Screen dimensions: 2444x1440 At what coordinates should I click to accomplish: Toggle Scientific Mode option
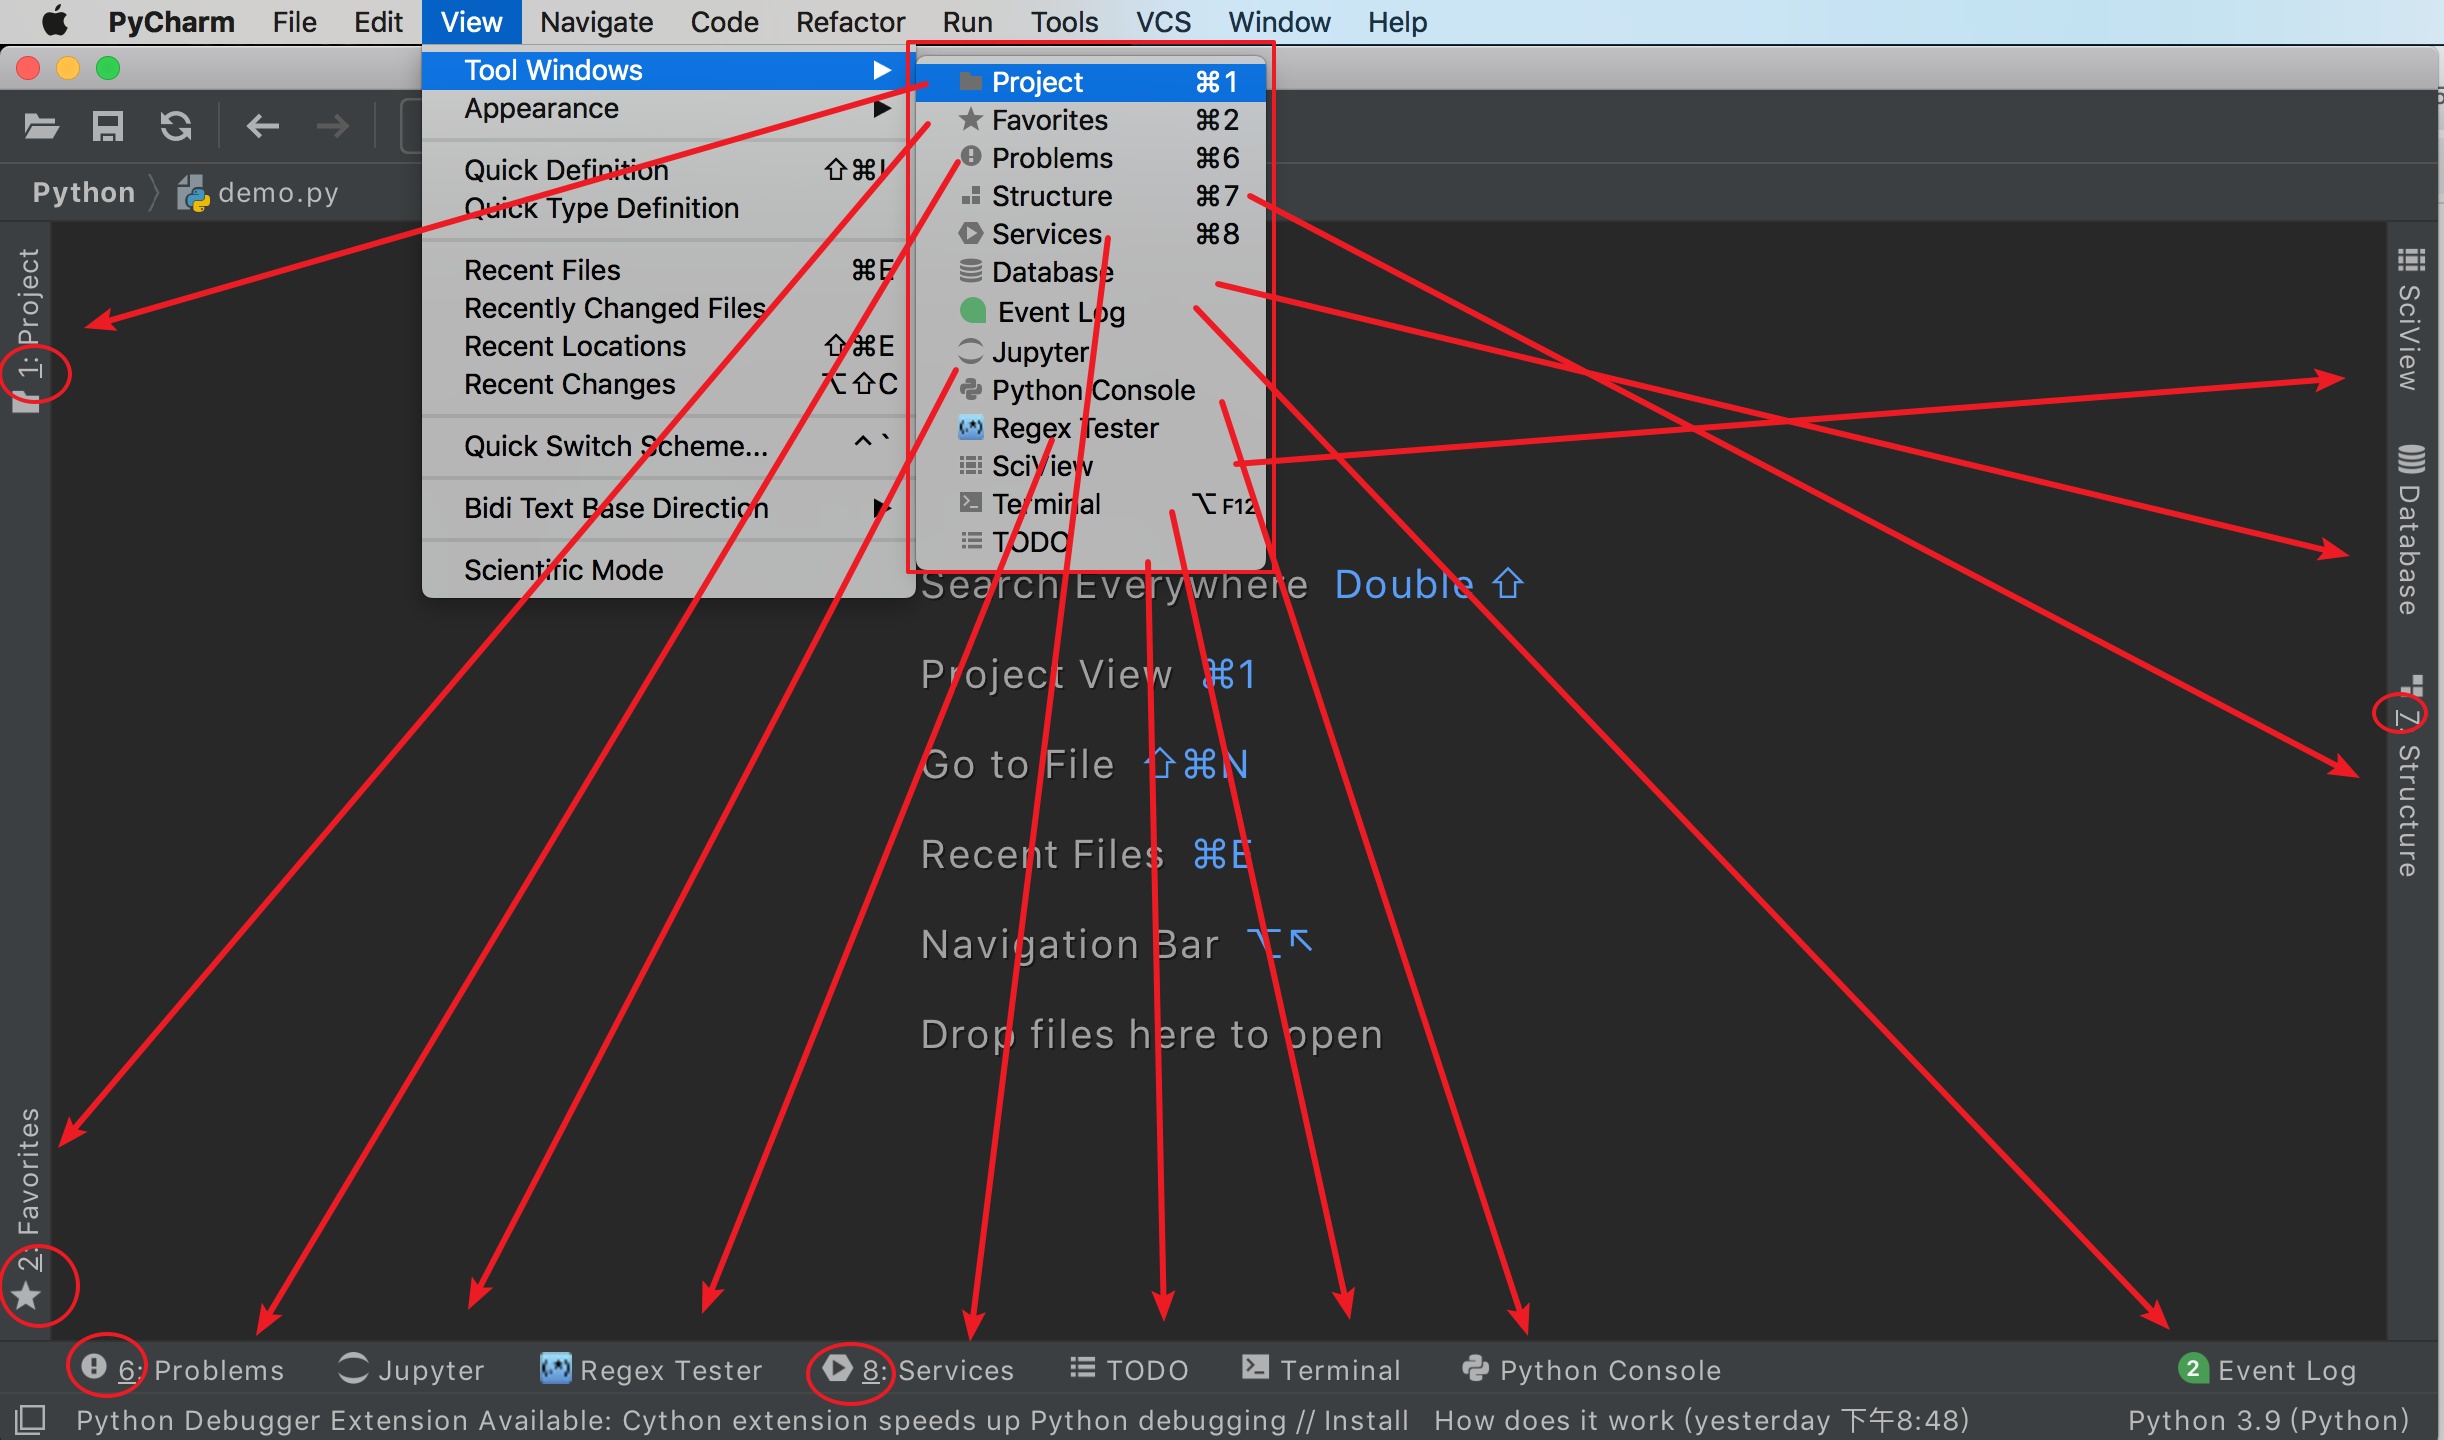pyautogui.click(x=564, y=569)
